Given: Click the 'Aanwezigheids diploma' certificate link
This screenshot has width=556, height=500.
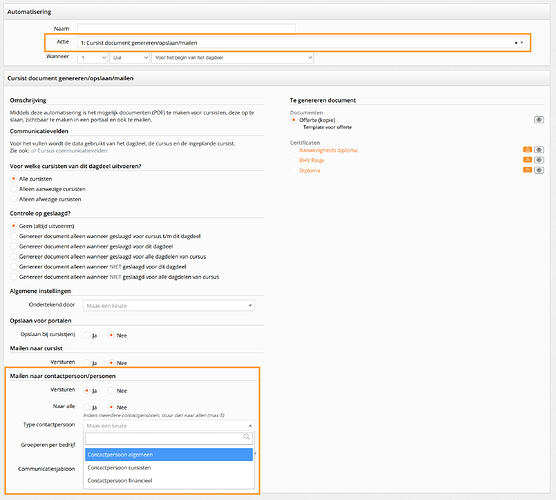Looking at the screenshot, I should [328, 150].
